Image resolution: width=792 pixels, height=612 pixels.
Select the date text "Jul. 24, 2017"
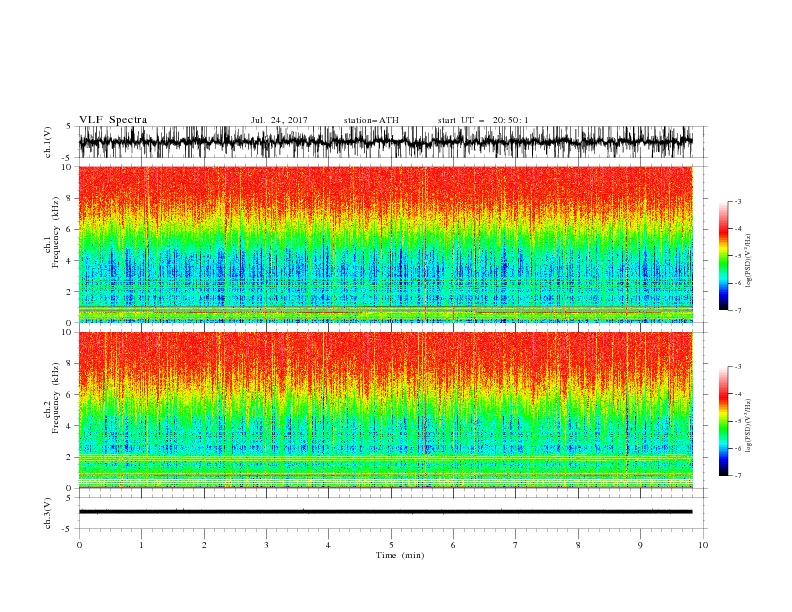click(279, 120)
